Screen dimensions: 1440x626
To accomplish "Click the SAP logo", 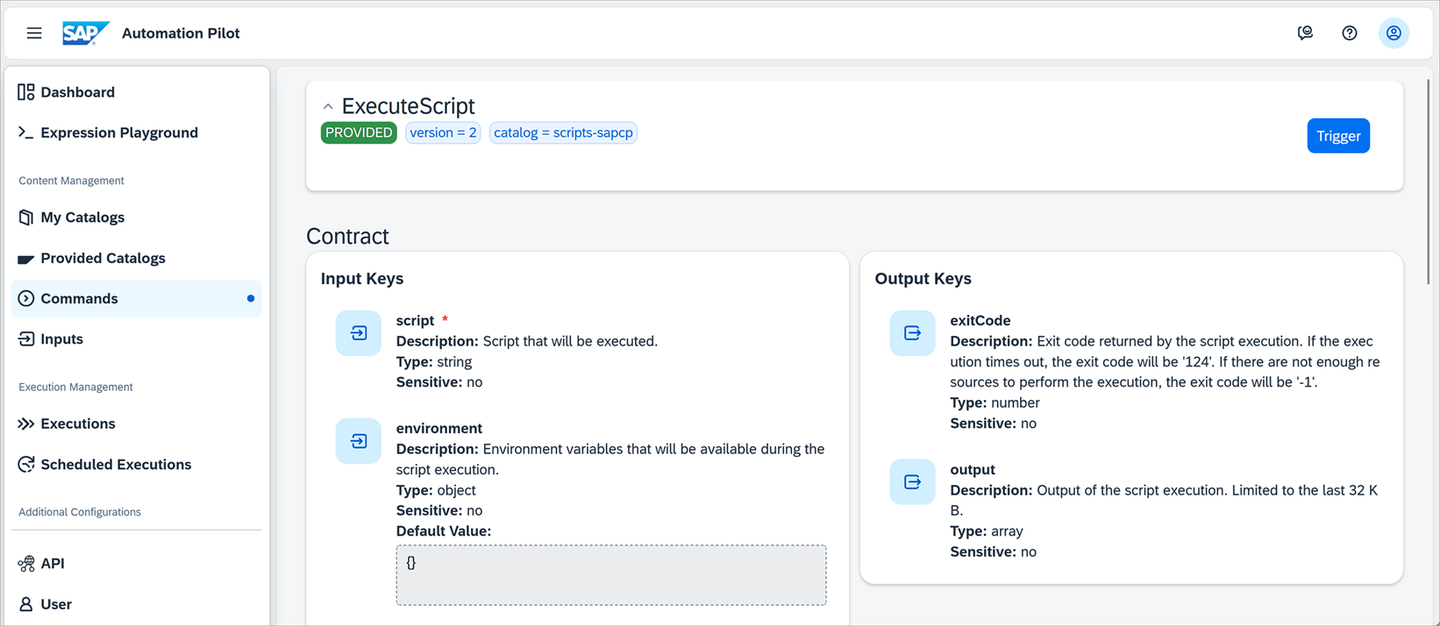I will click(x=85, y=33).
